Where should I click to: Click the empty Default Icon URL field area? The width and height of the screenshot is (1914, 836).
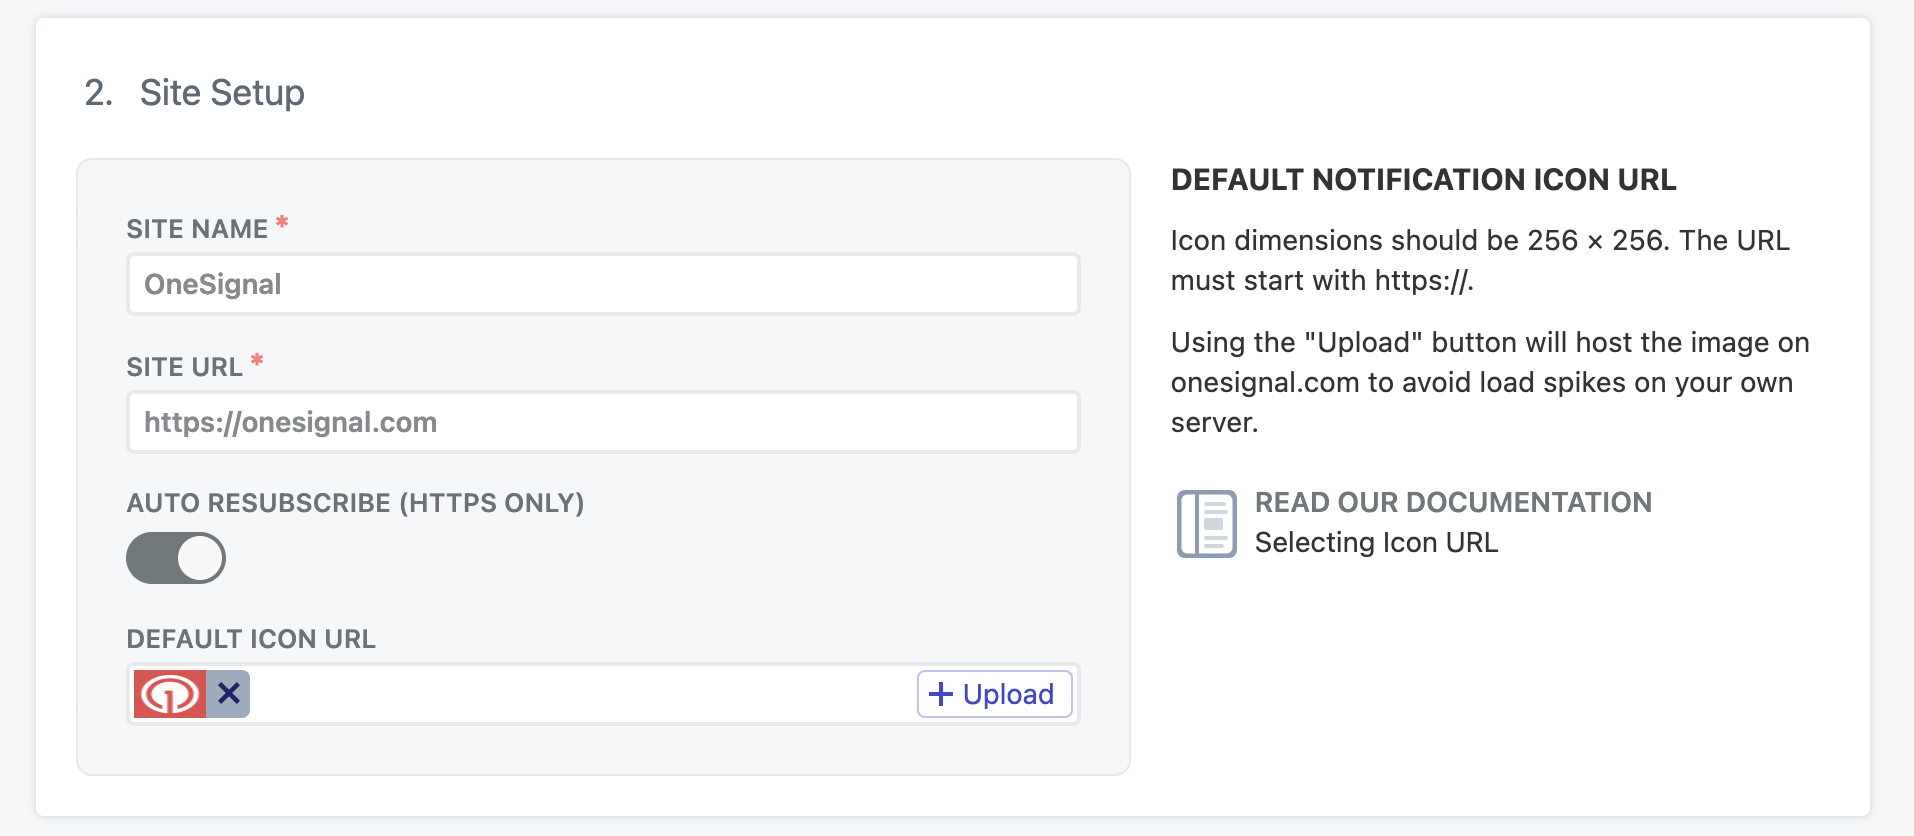click(x=582, y=694)
